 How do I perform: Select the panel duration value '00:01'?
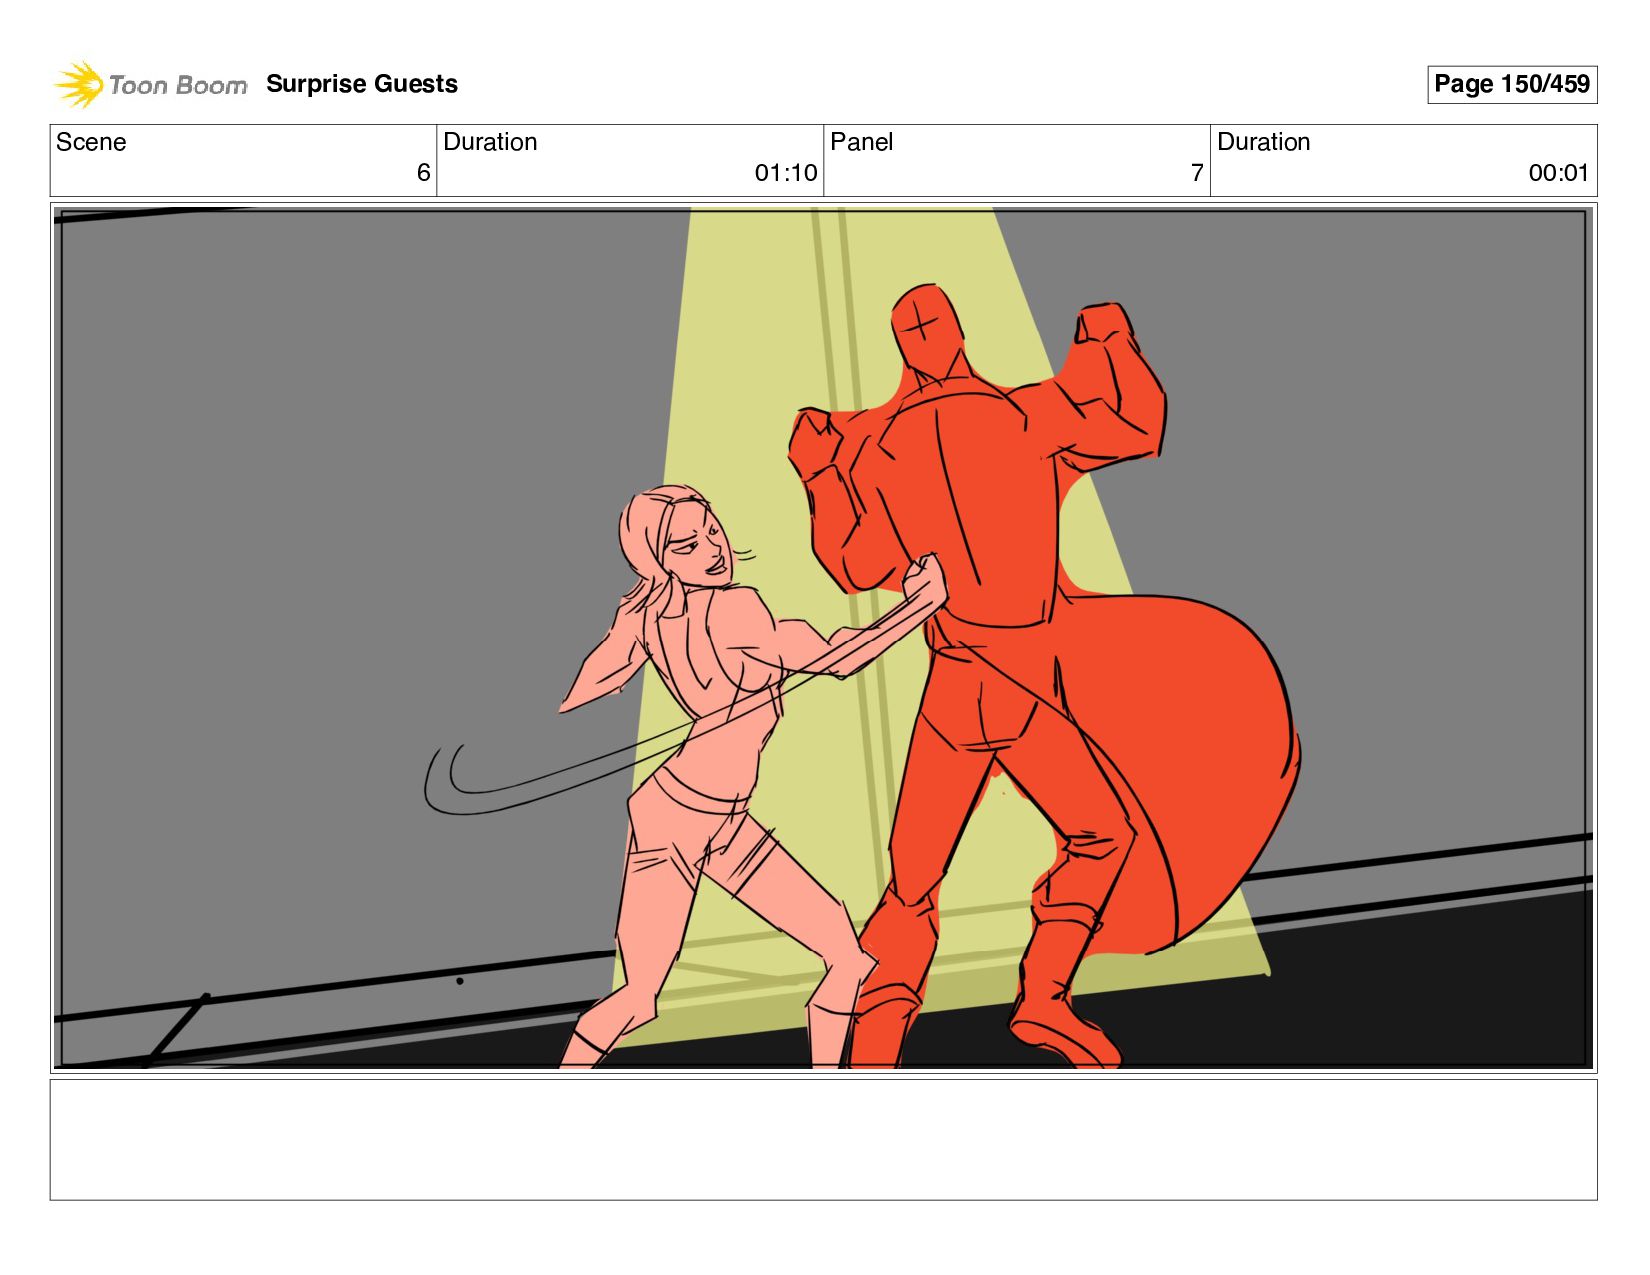pyautogui.click(x=1559, y=173)
